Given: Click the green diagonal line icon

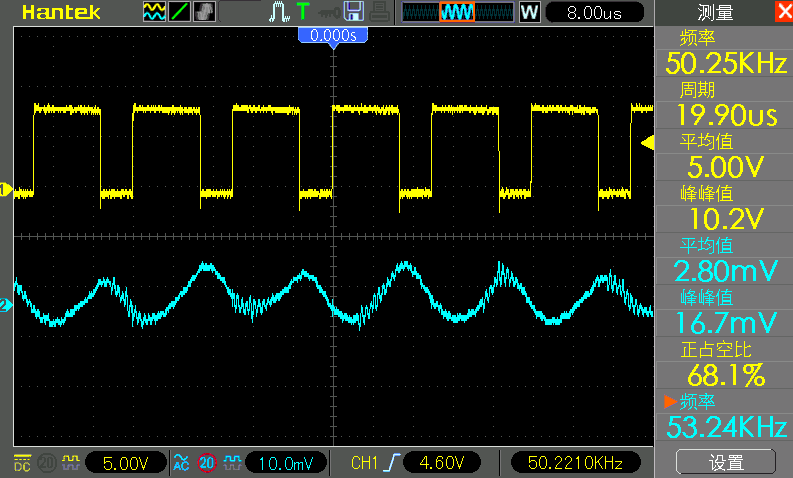Looking at the screenshot, I should (x=179, y=12).
